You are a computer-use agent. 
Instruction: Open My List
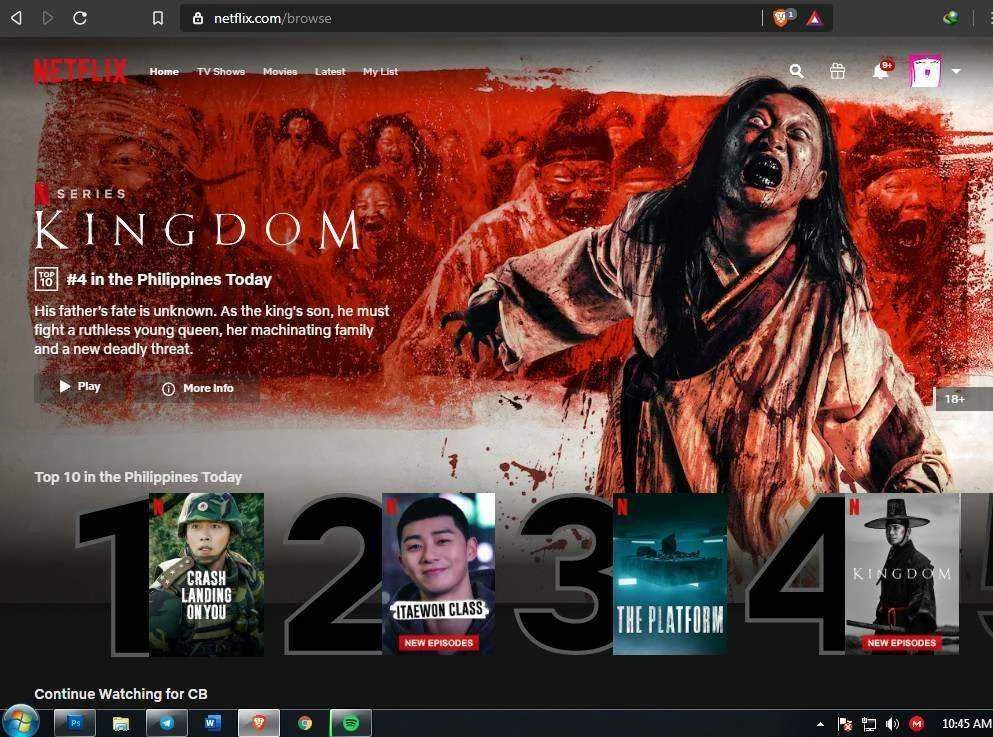(380, 72)
